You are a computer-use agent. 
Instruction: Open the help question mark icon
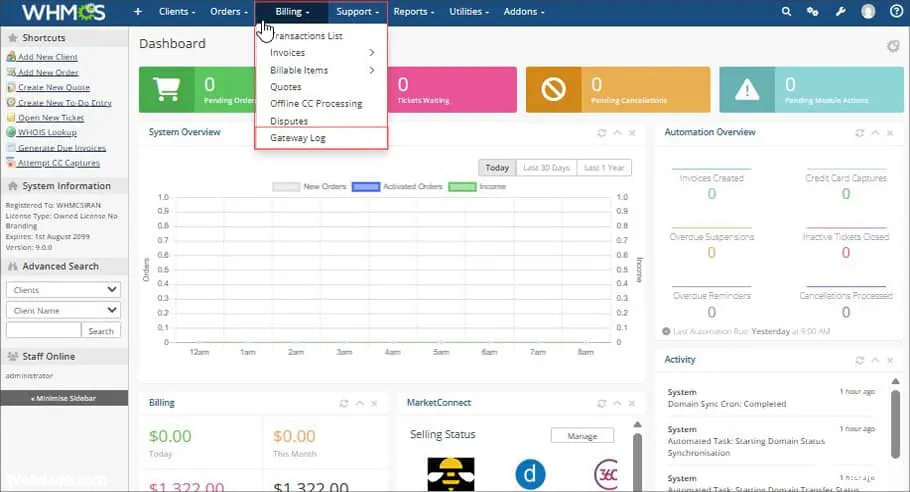tap(896, 12)
